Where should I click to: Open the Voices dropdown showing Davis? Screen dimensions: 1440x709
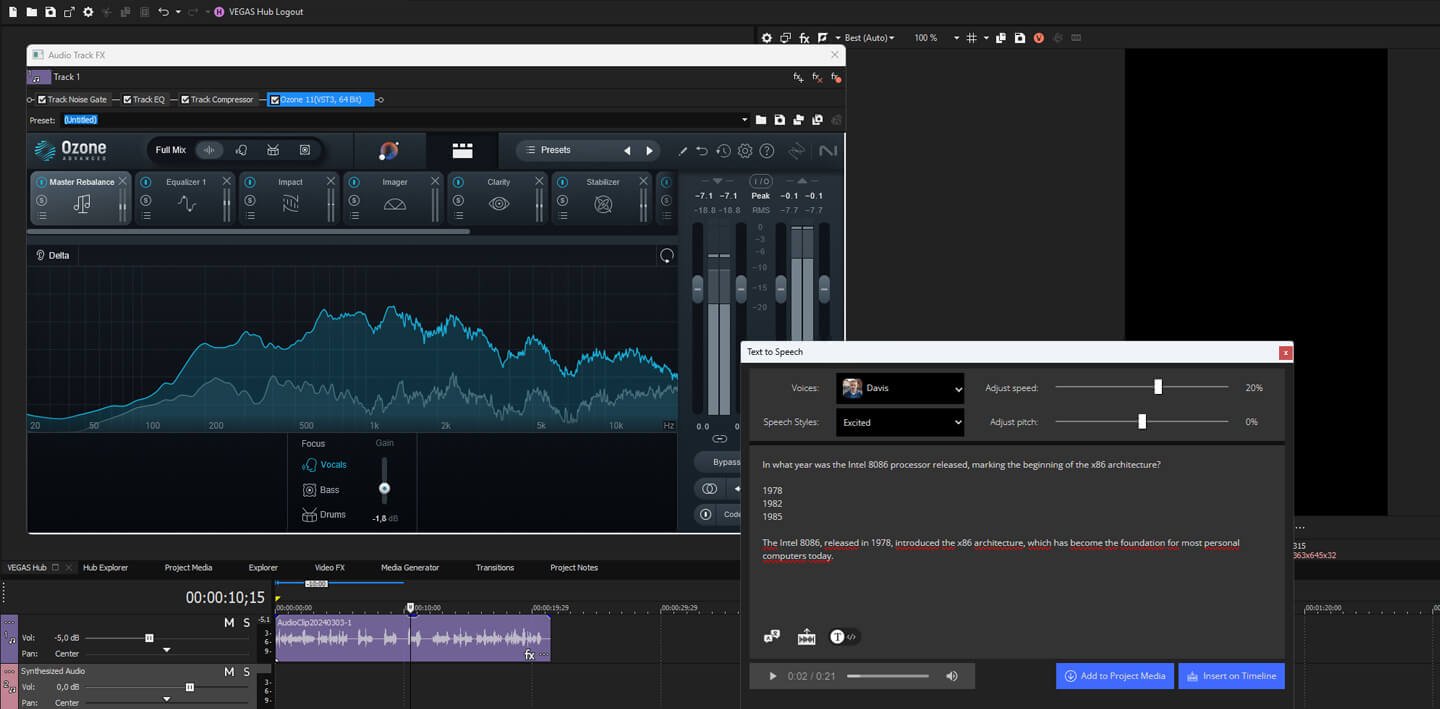pyautogui.click(x=900, y=388)
